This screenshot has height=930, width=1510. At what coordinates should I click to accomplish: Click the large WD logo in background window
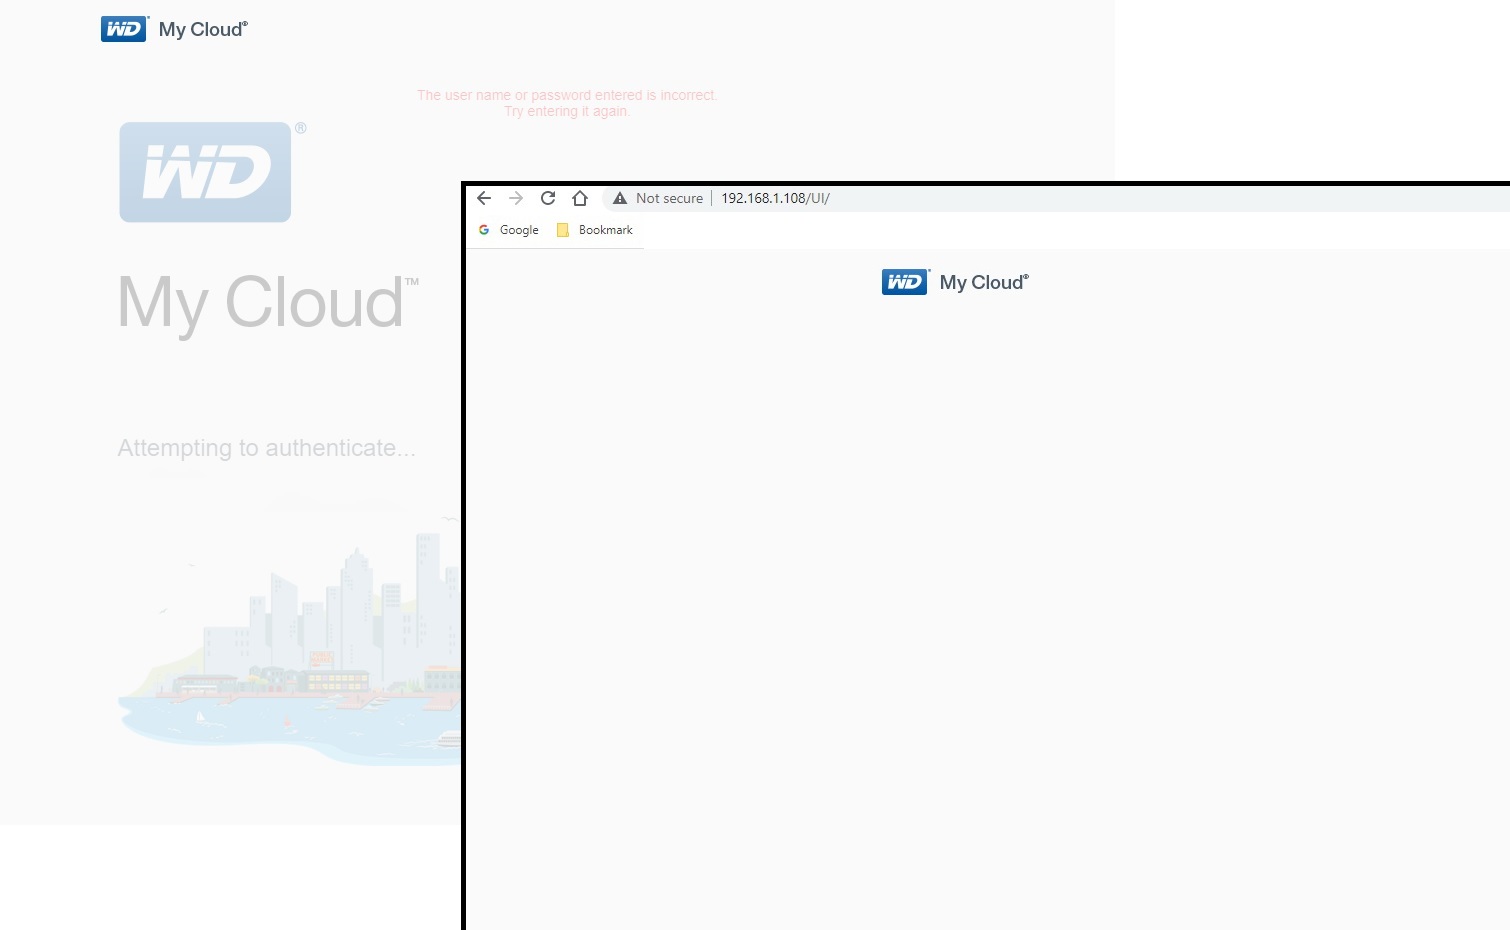tap(205, 172)
